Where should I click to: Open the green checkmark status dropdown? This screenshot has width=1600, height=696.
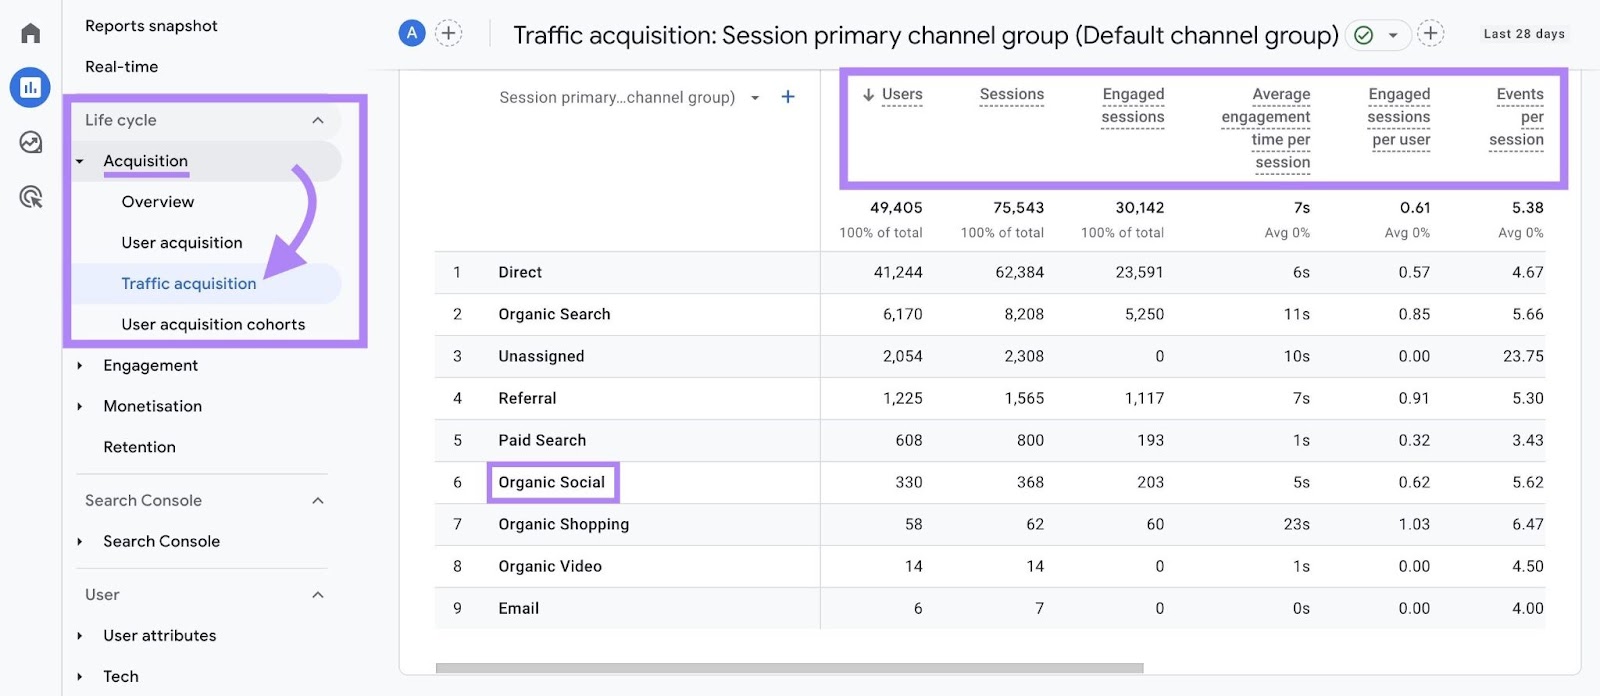point(1377,35)
